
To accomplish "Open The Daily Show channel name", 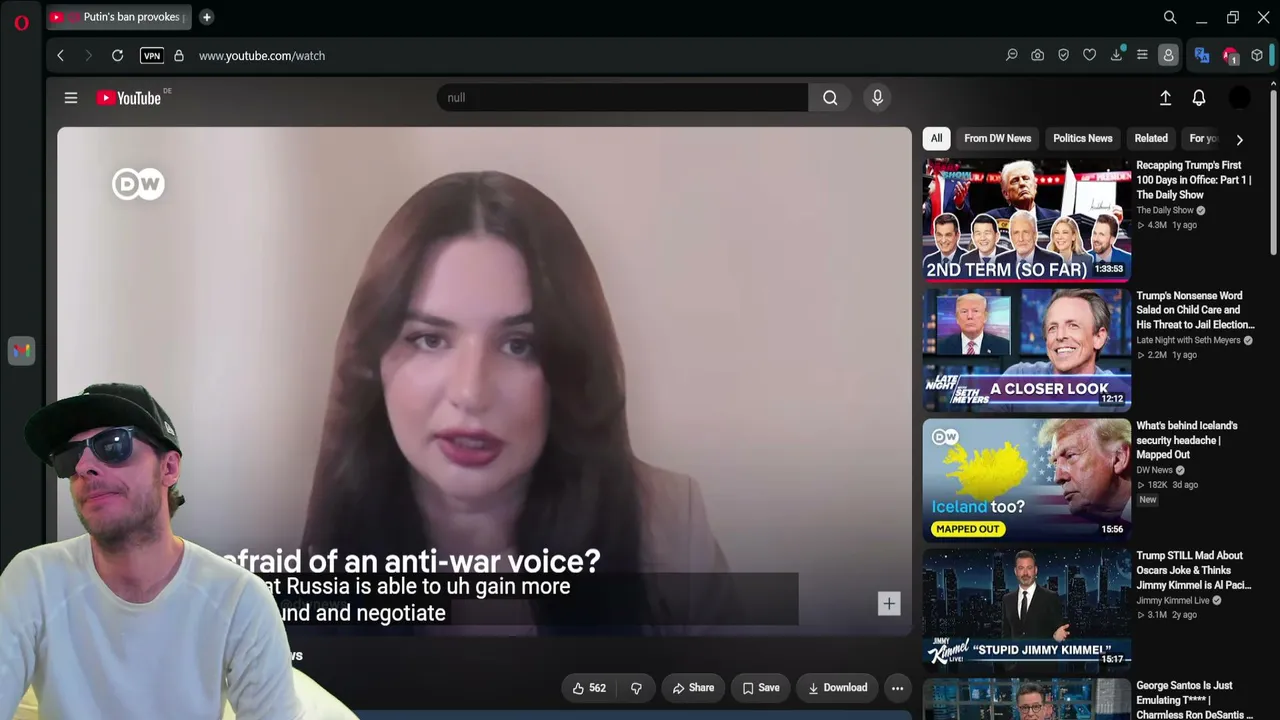I will (1165, 211).
